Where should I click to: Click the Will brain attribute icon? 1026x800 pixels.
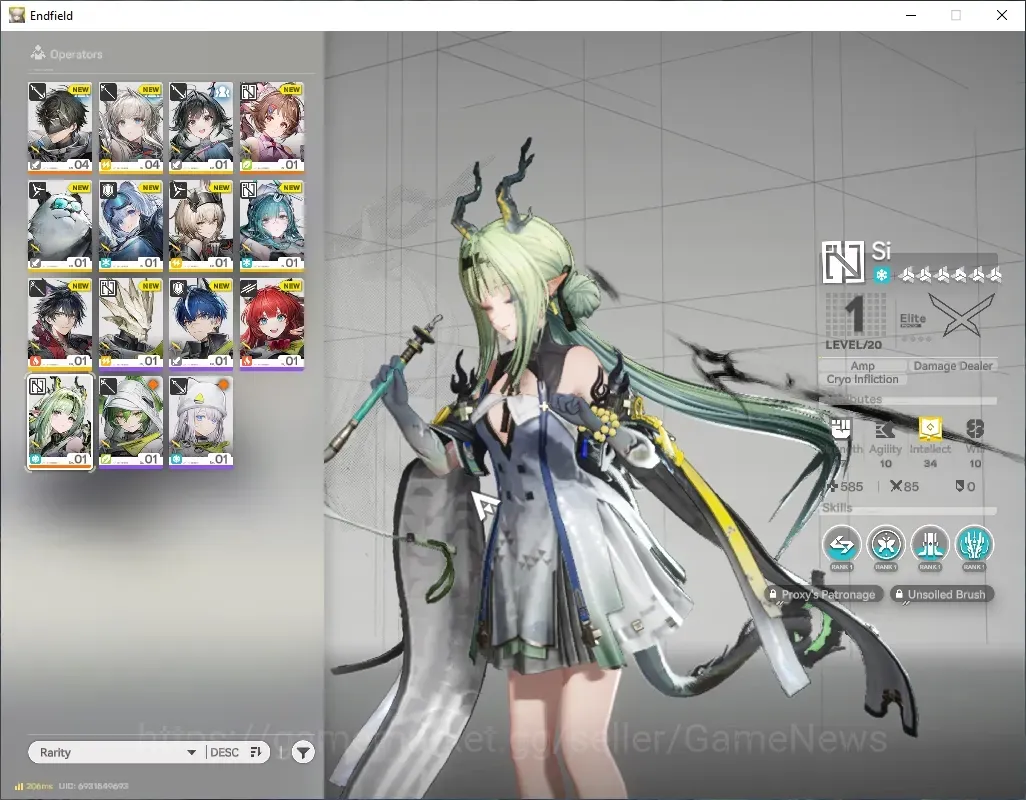coord(975,429)
